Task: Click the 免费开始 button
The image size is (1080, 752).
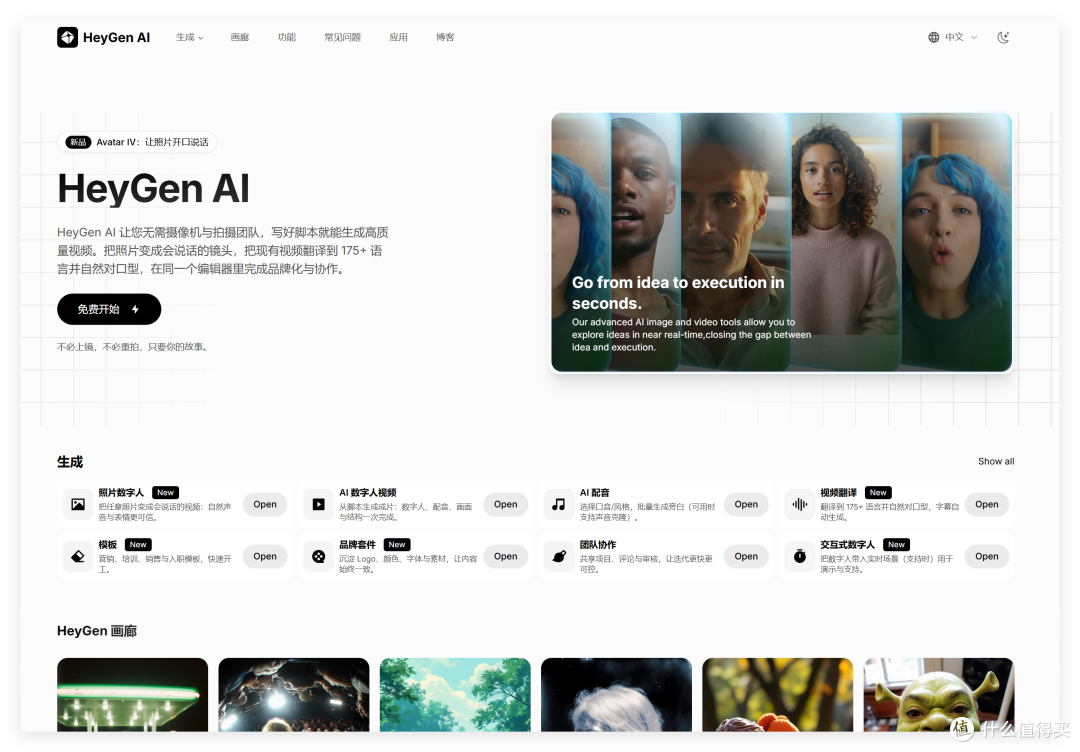Action: coord(109,309)
